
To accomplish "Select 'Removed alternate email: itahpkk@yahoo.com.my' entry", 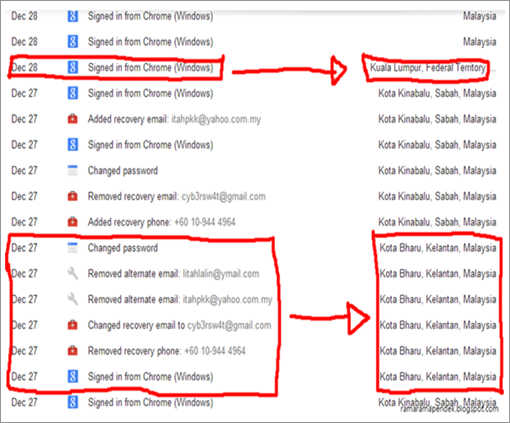I will point(180,299).
